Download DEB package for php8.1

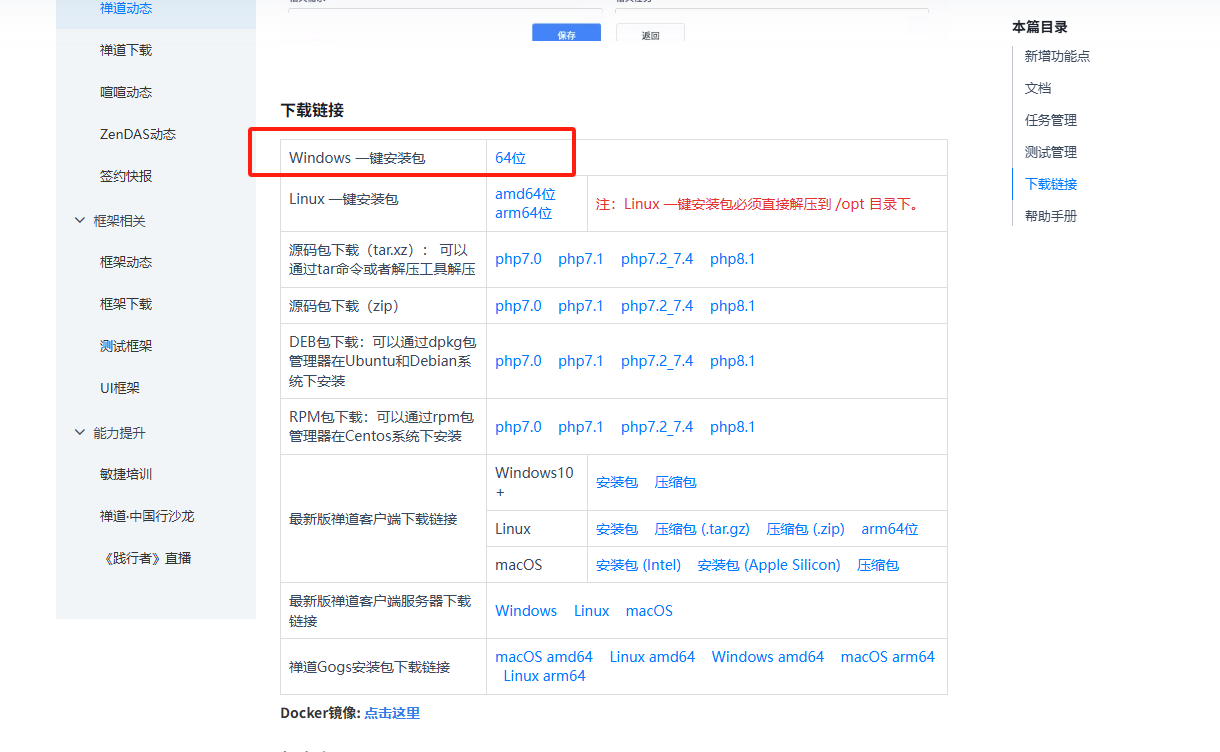733,361
